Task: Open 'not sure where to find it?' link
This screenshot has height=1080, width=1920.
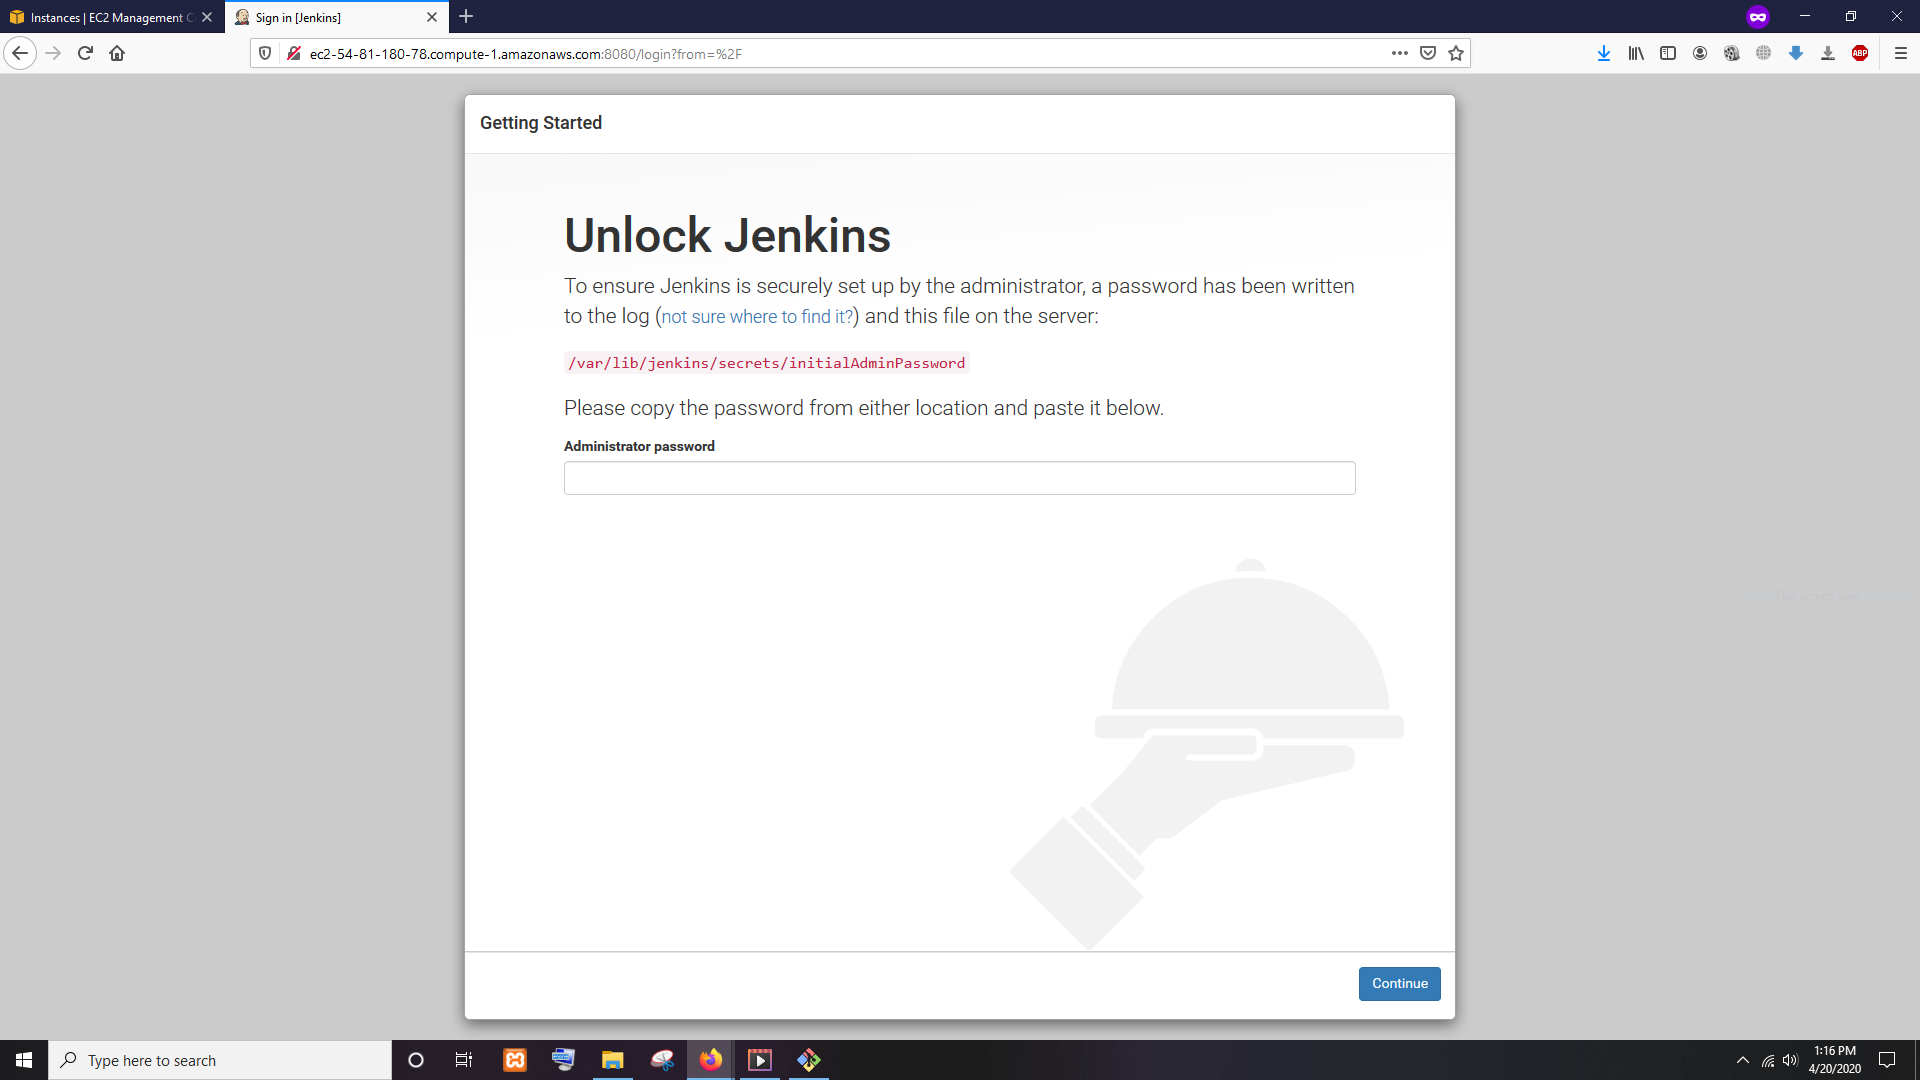Action: [757, 317]
